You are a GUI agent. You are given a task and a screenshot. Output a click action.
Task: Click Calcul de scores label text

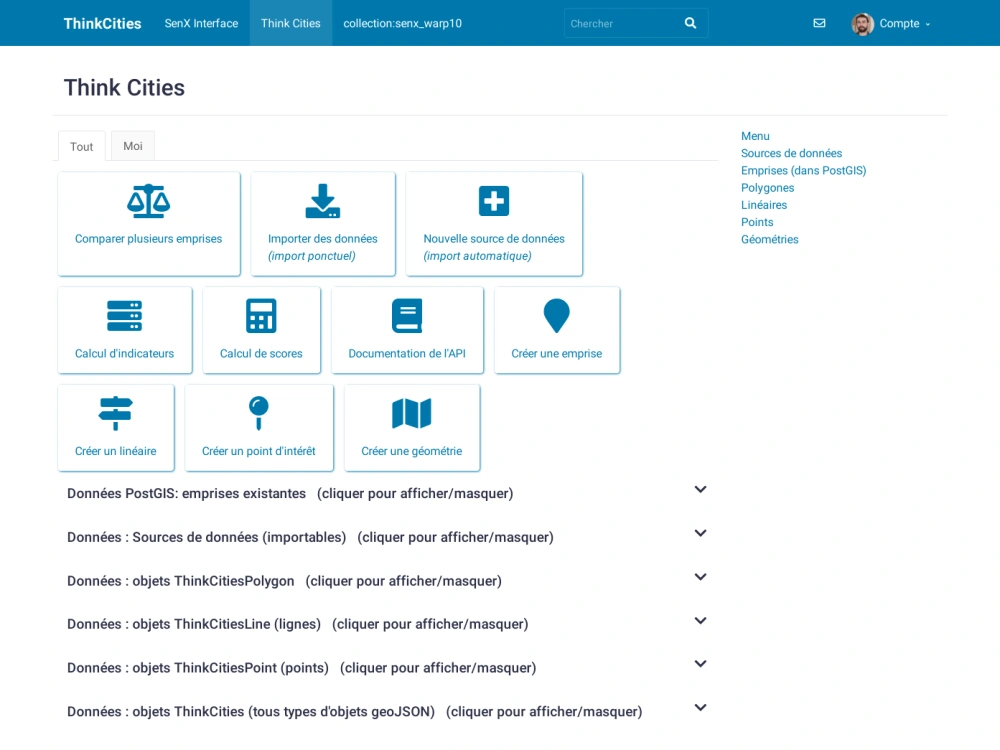(261, 353)
